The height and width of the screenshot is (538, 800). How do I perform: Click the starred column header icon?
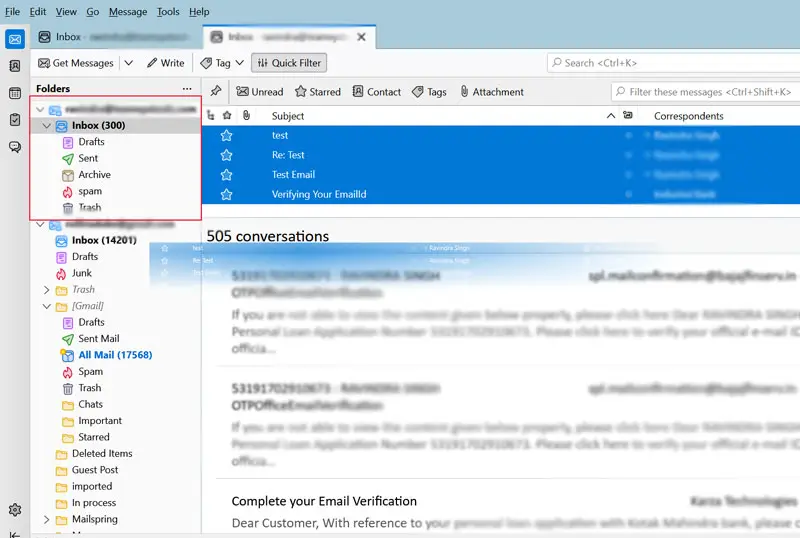click(x=227, y=116)
